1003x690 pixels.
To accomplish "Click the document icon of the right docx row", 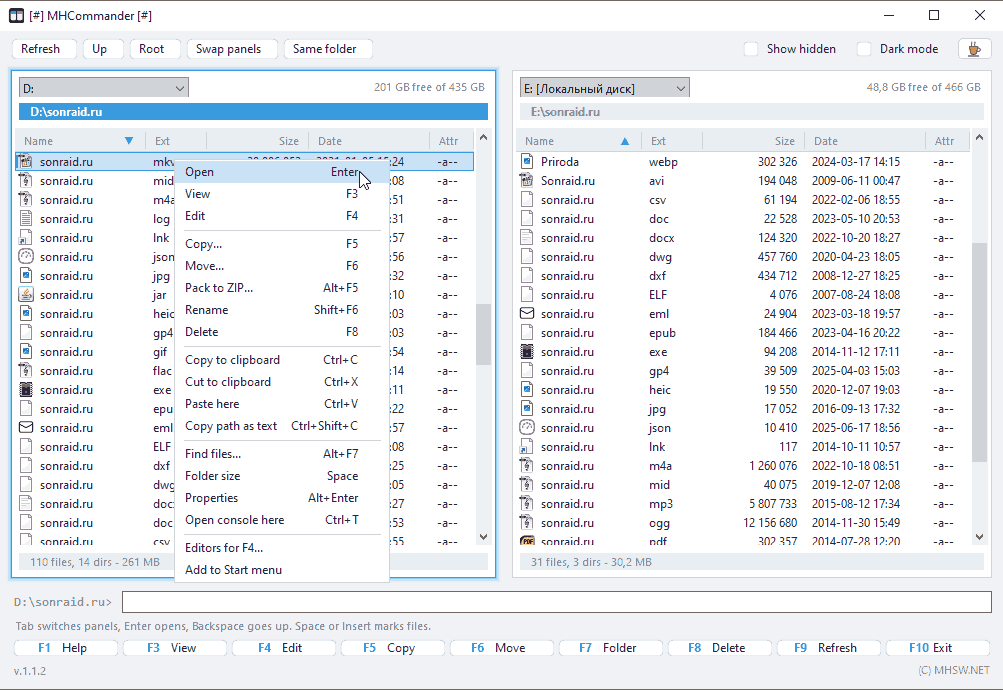I will click(526, 238).
